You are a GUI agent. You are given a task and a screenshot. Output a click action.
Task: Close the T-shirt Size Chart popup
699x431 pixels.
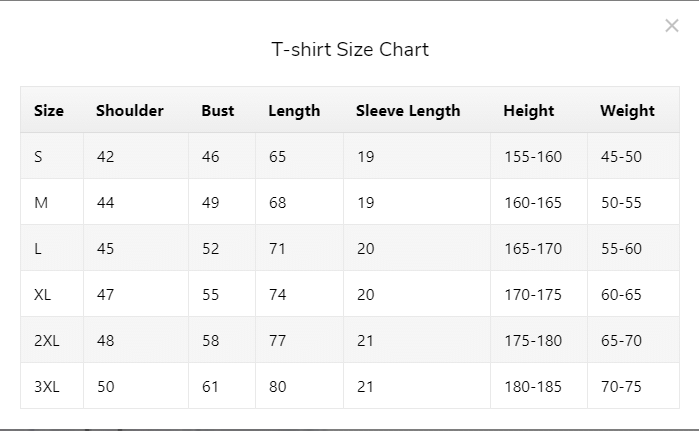click(x=671, y=26)
